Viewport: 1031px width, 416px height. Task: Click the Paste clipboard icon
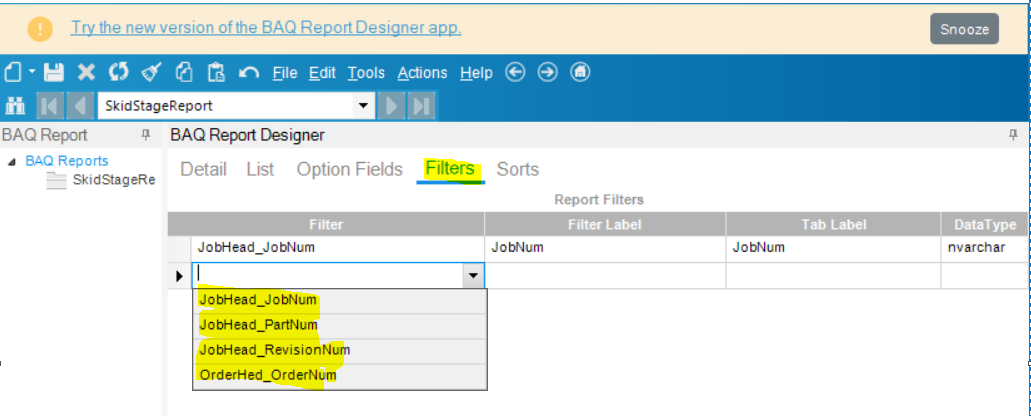pyautogui.click(x=216, y=73)
